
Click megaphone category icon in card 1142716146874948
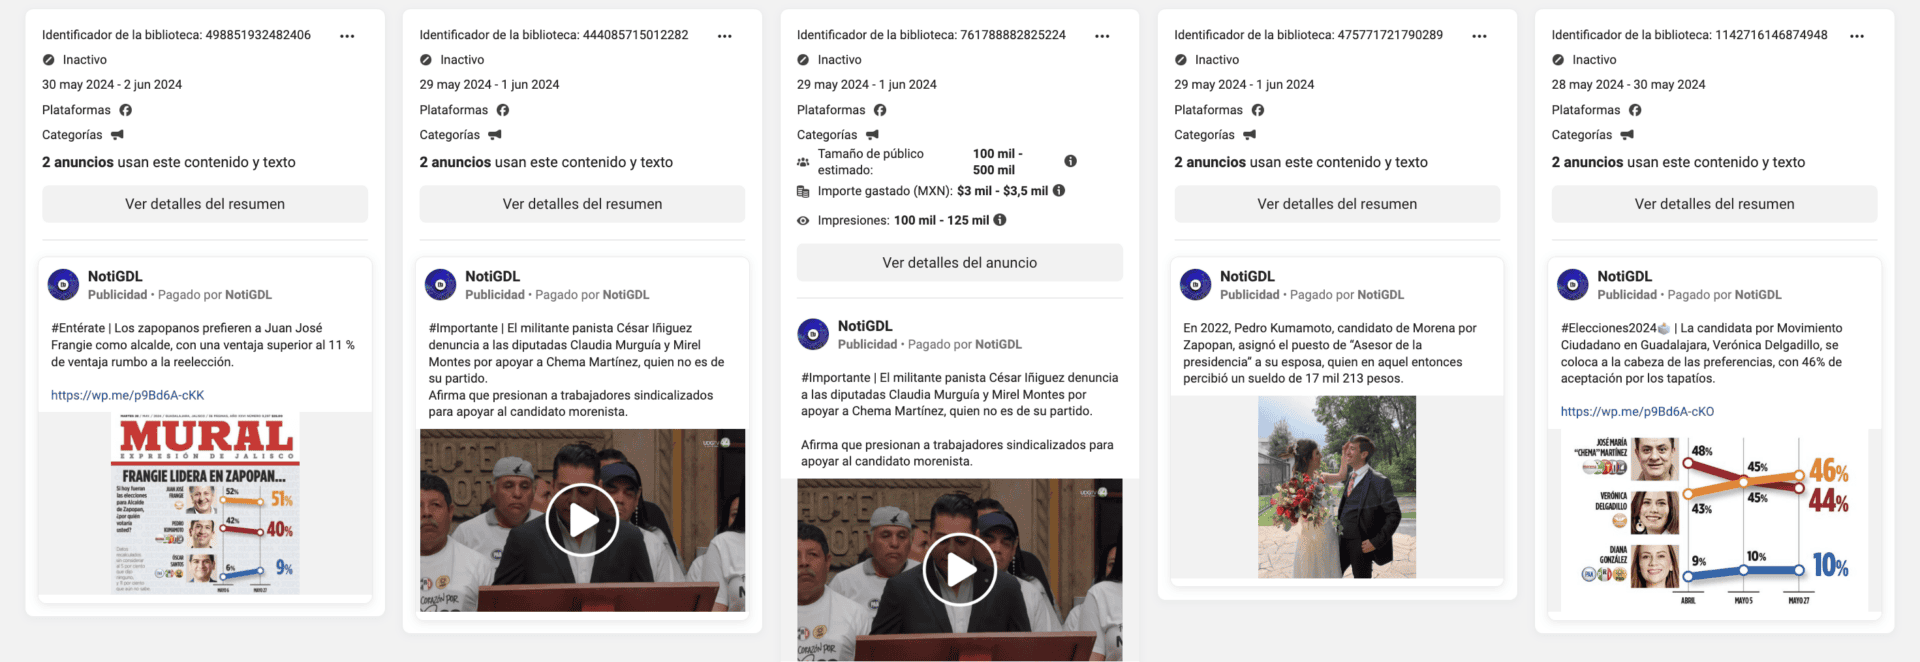point(1627,135)
